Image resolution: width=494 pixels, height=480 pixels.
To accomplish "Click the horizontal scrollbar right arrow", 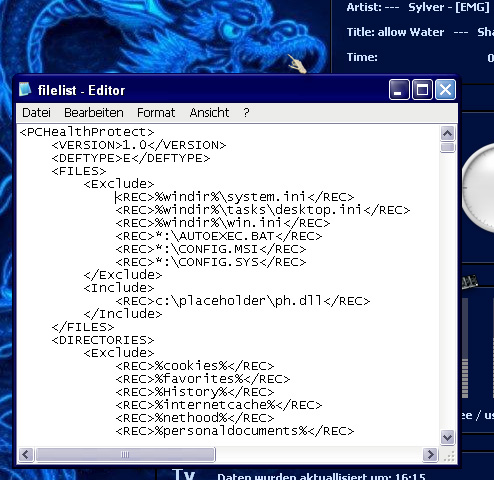I will (x=430, y=454).
